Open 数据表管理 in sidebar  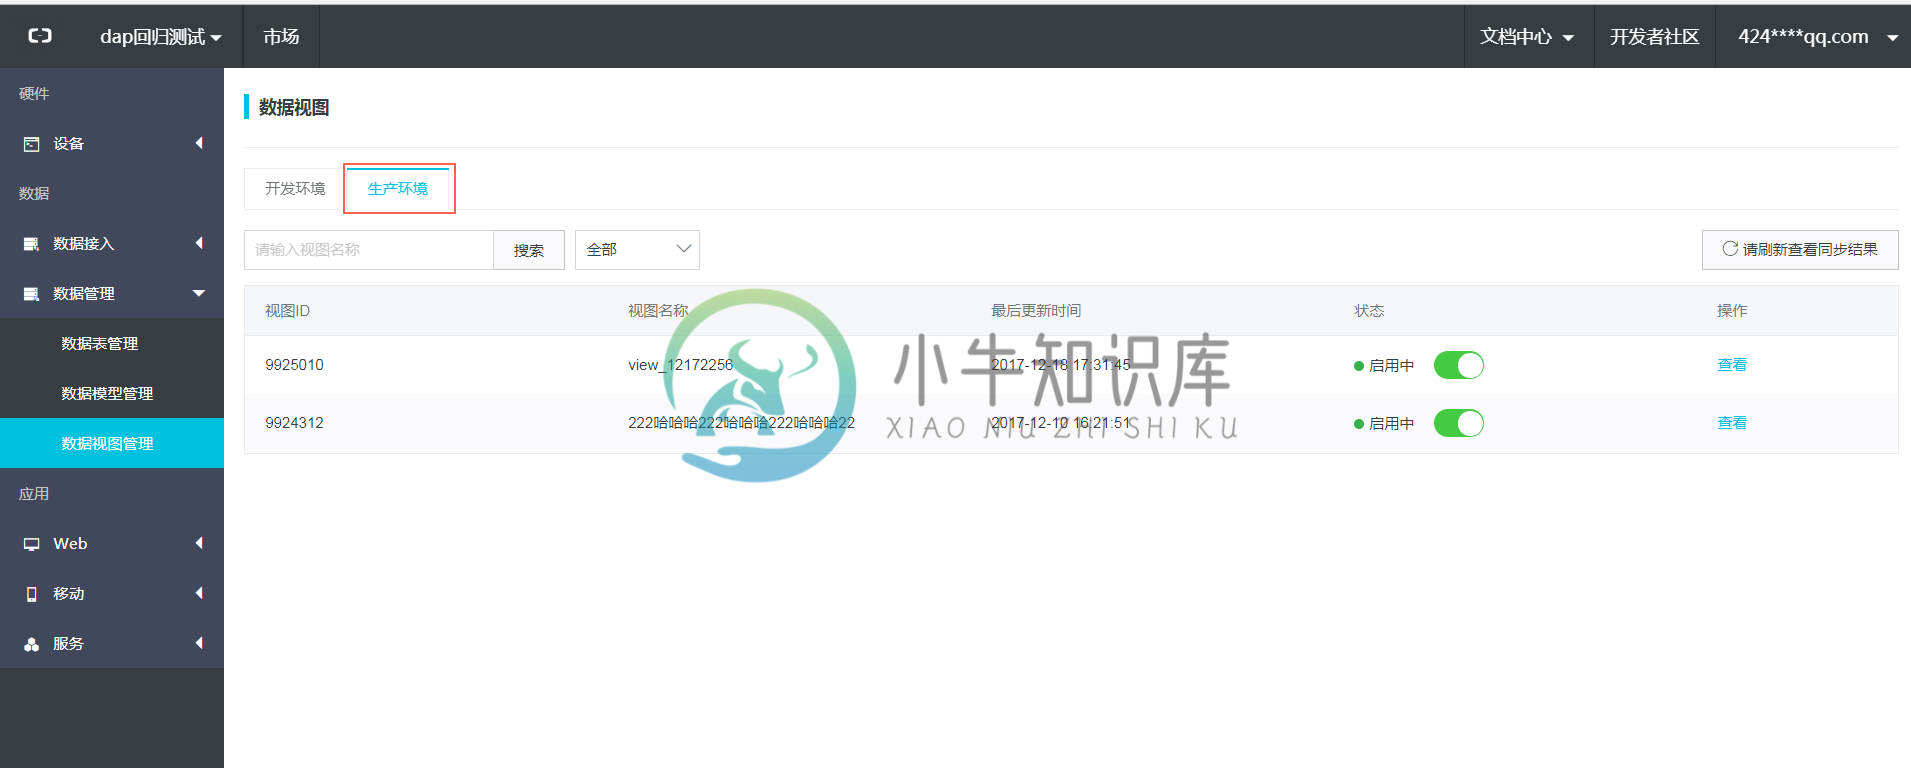click(112, 343)
